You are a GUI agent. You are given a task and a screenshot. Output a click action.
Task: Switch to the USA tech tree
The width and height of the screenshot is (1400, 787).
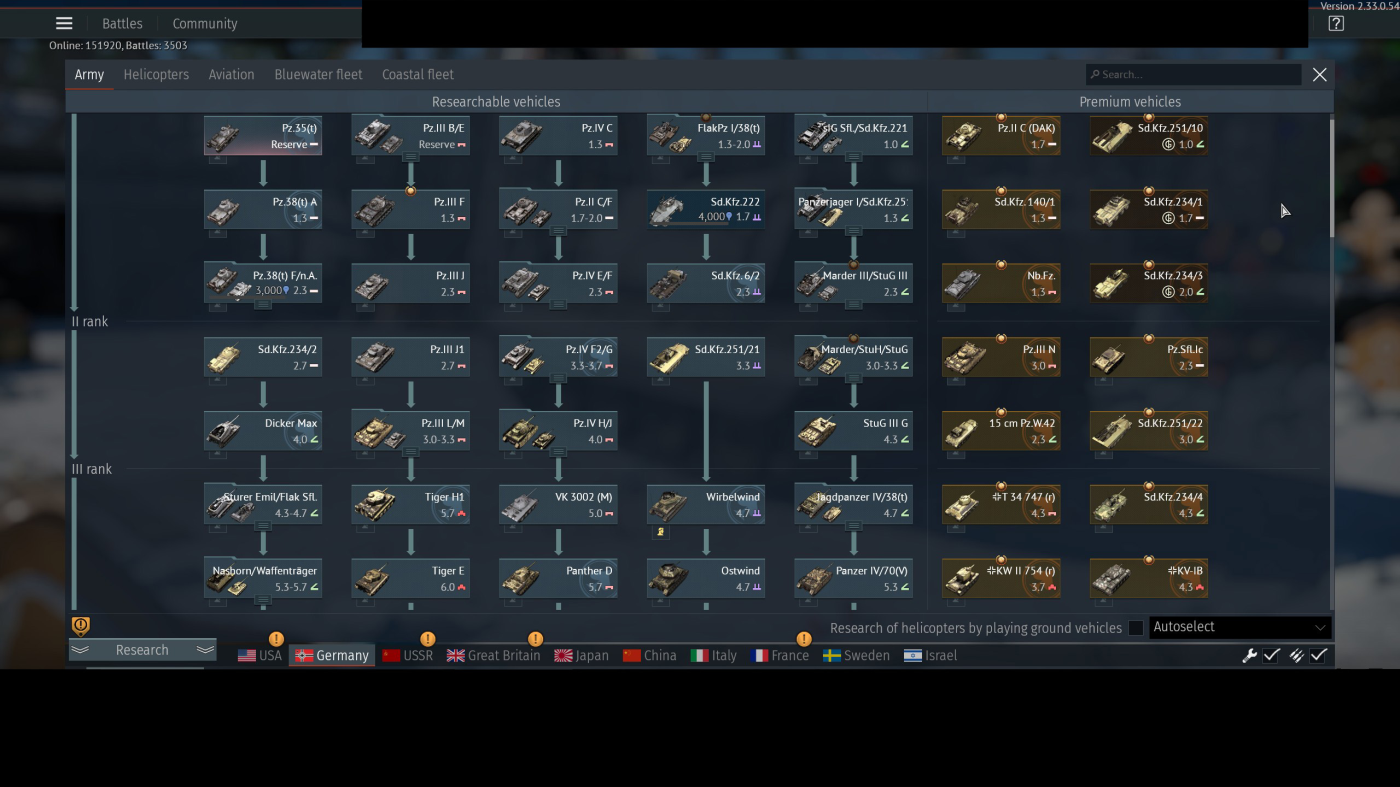[260, 656]
